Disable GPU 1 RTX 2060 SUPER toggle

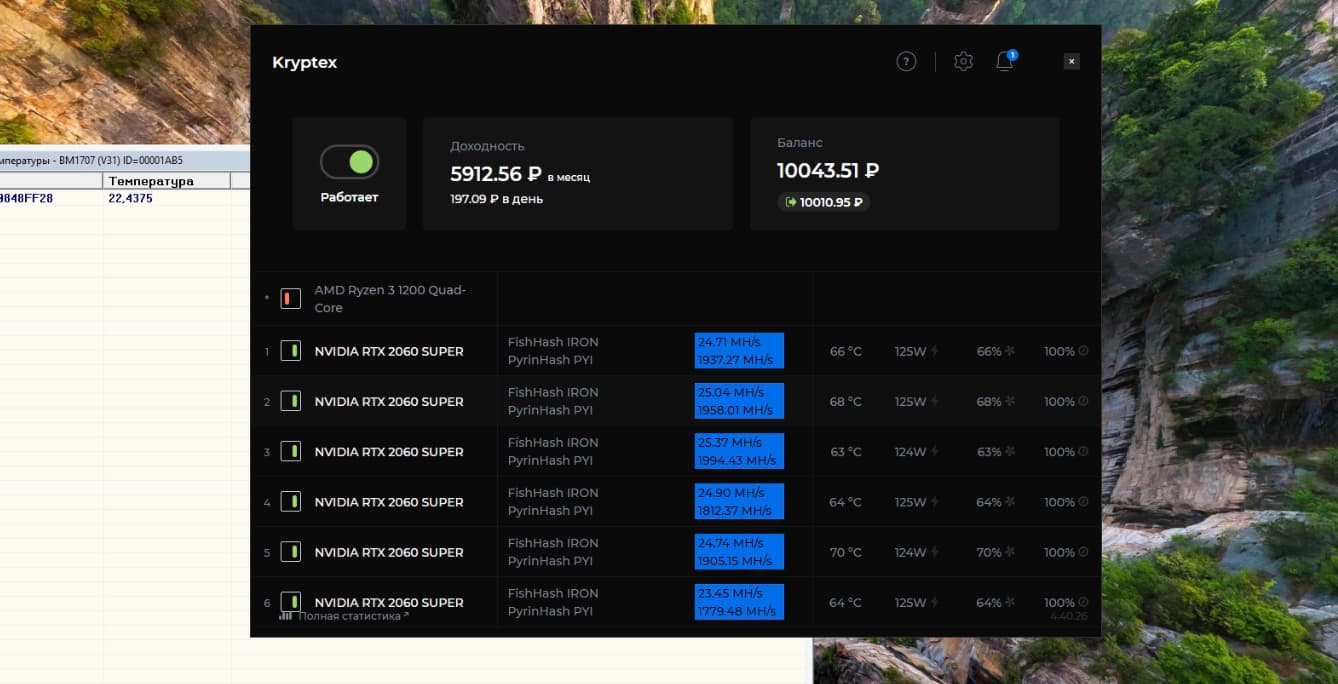click(291, 352)
